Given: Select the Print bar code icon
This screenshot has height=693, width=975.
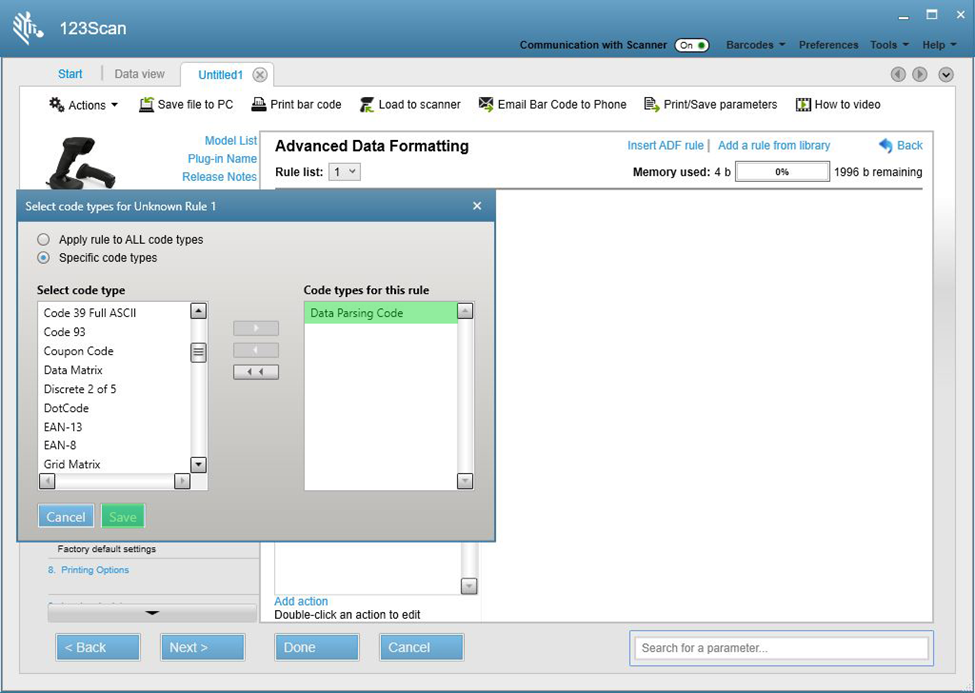Looking at the screenshot, I should [x=259, y=104].
